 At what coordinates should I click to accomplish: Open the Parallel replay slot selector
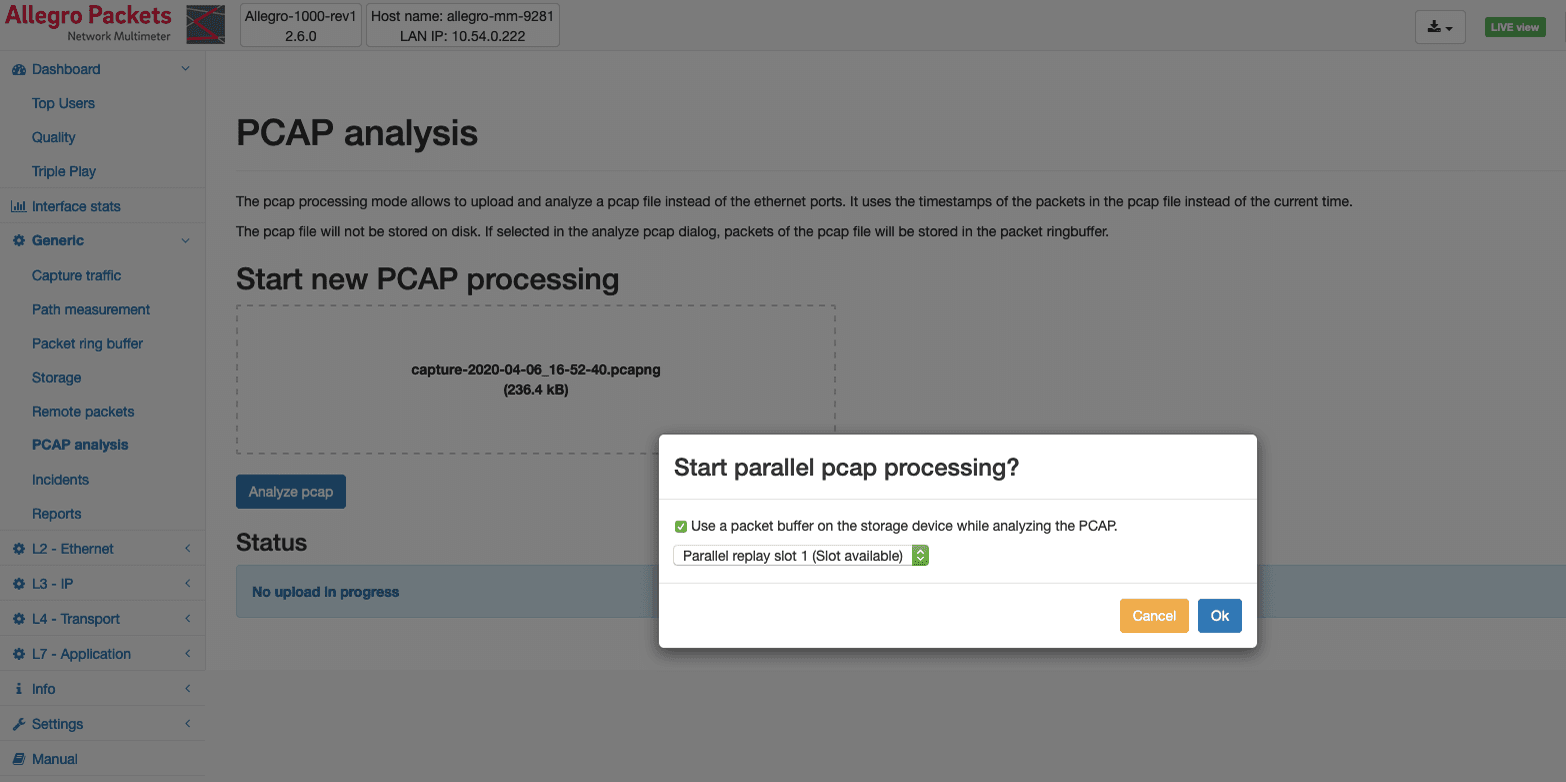click(x=800, y=555)
